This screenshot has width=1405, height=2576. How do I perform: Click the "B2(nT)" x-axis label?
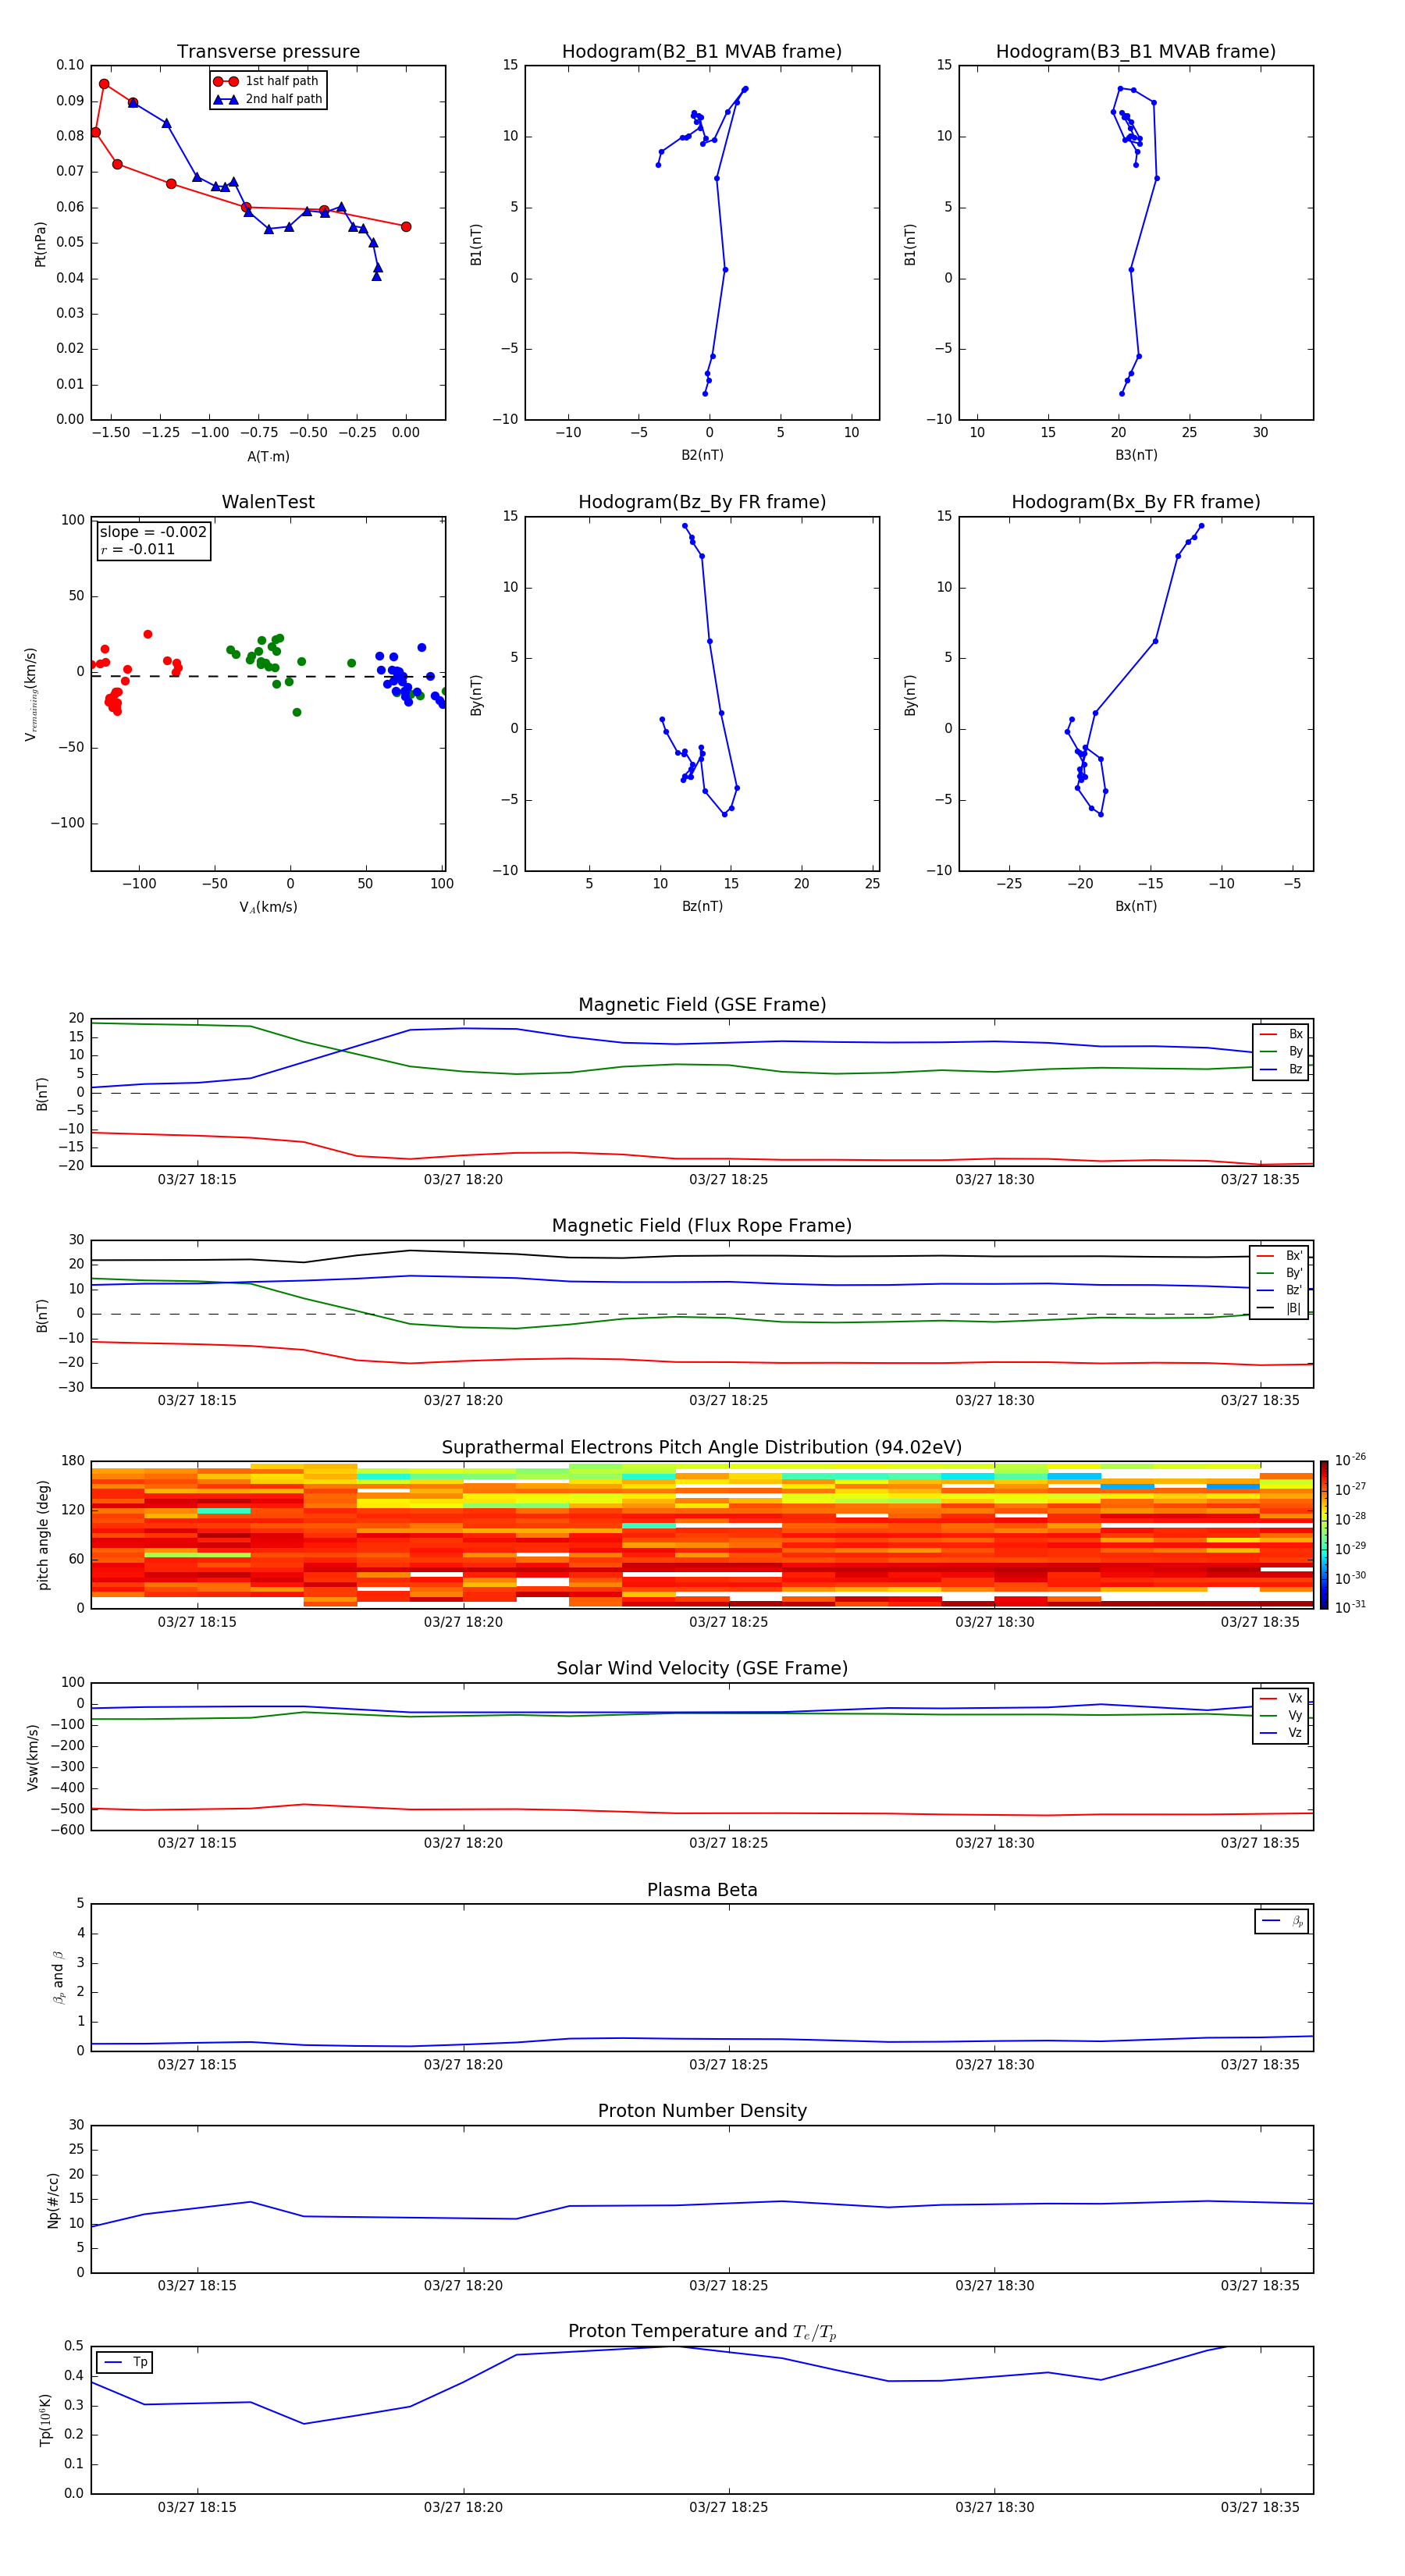[x=702, y=455]
